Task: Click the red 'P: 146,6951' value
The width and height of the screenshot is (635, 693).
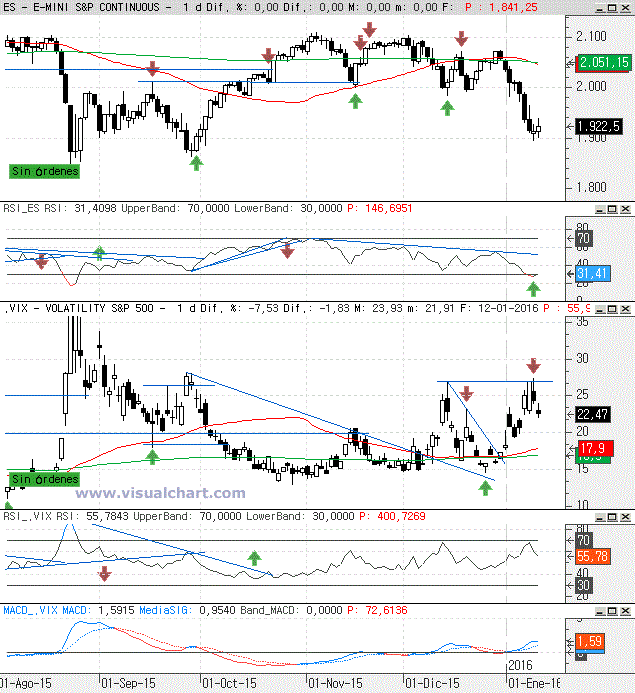Action: click(380, 208)
